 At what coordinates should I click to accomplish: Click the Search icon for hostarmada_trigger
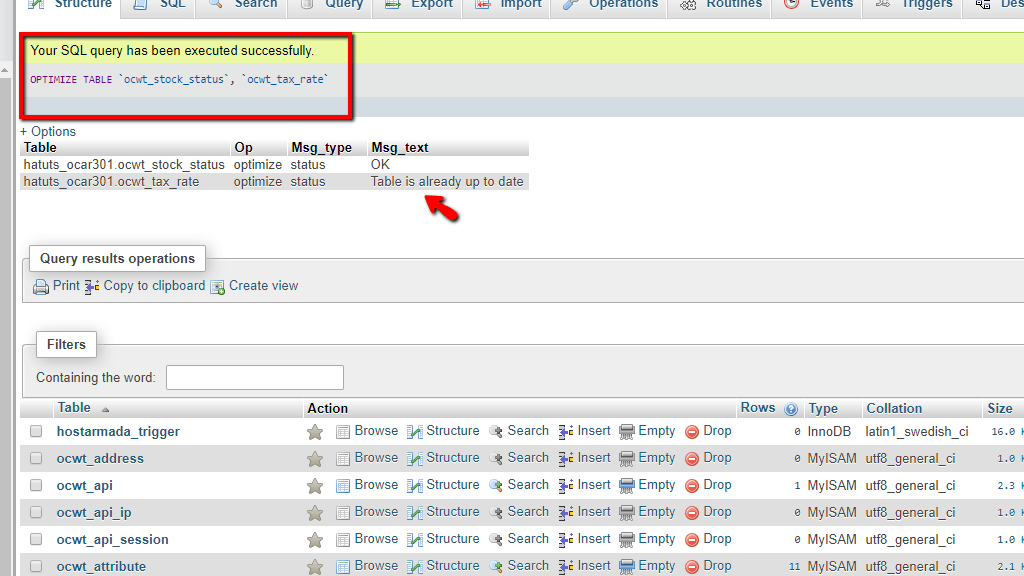pos(496,432)
